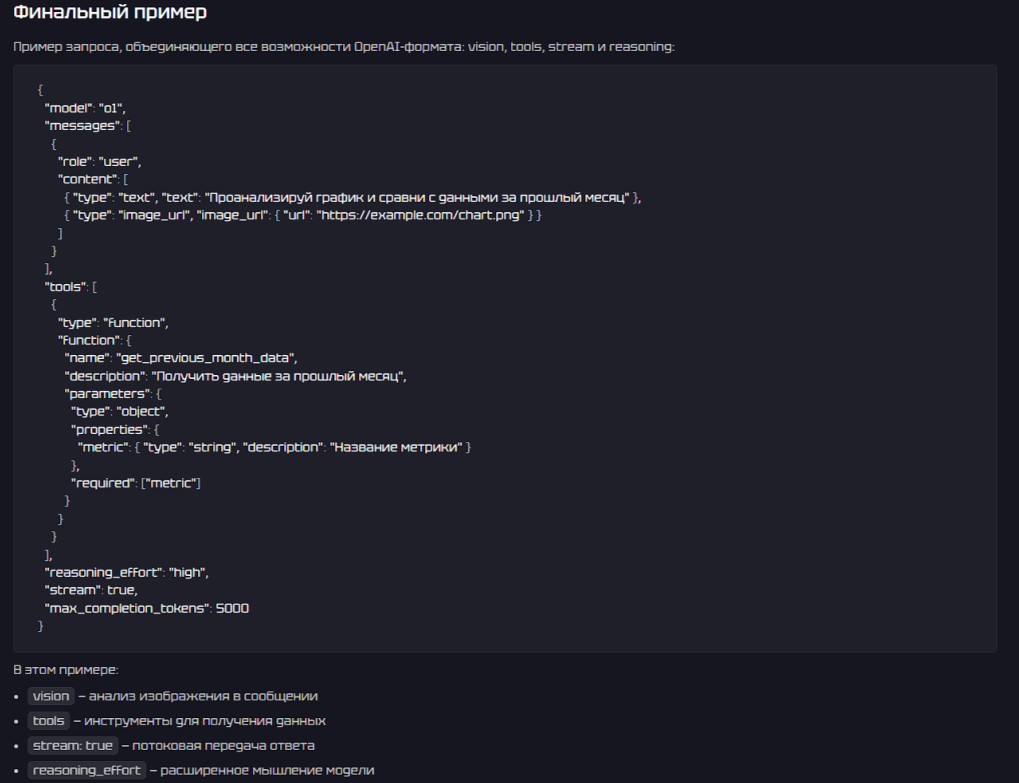Click the "vision" inline code badge
1019x783 pixels.
[x=51, y=696]
